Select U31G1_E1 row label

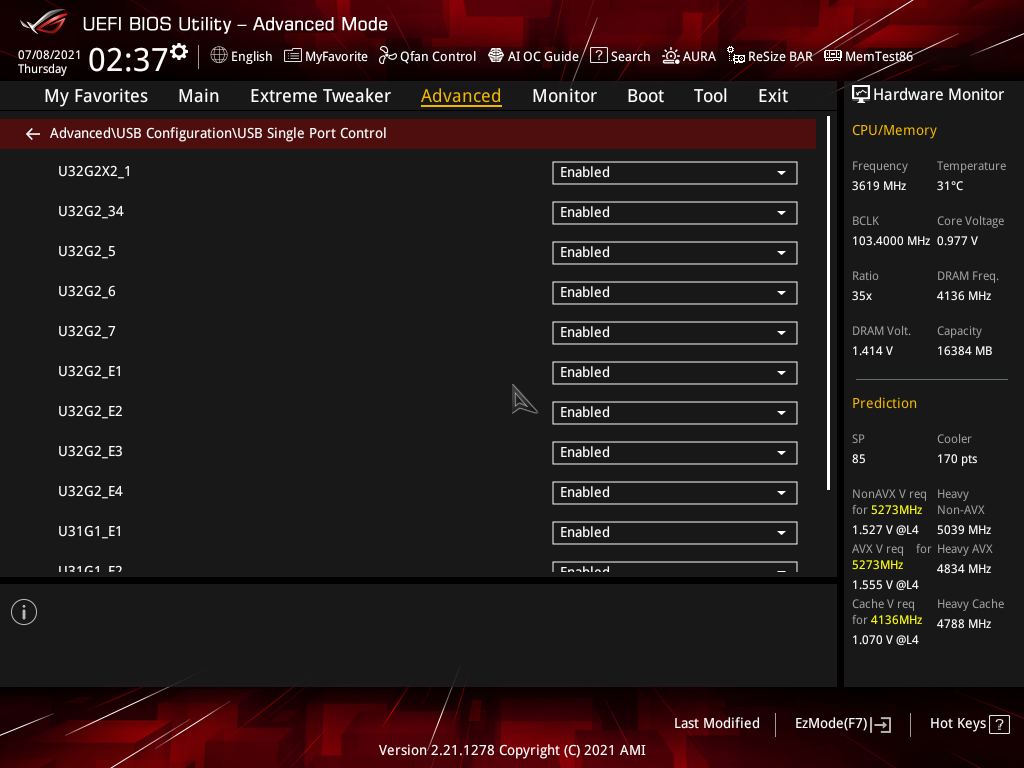(89, 531)
